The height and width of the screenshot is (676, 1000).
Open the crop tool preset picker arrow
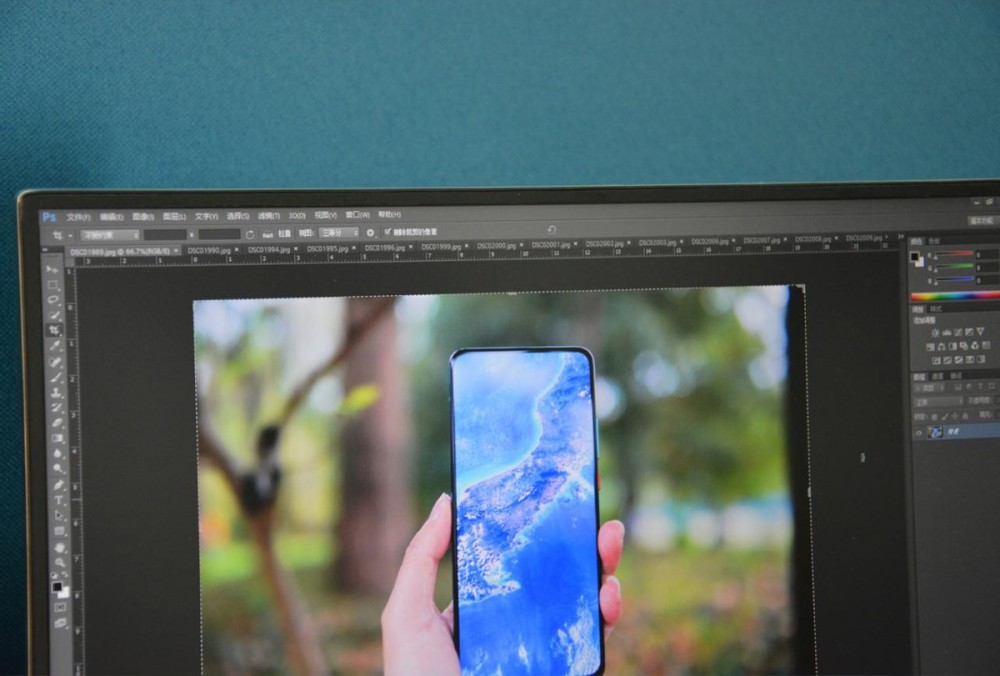70,235
